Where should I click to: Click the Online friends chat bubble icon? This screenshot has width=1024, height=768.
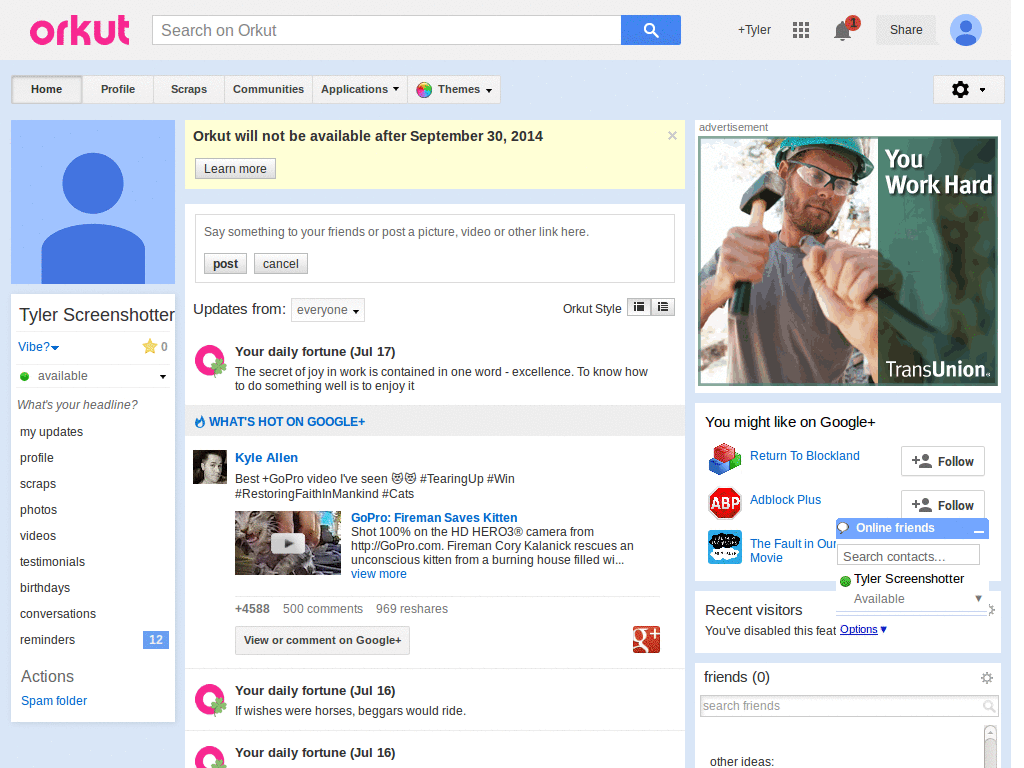tap(844, 528)
